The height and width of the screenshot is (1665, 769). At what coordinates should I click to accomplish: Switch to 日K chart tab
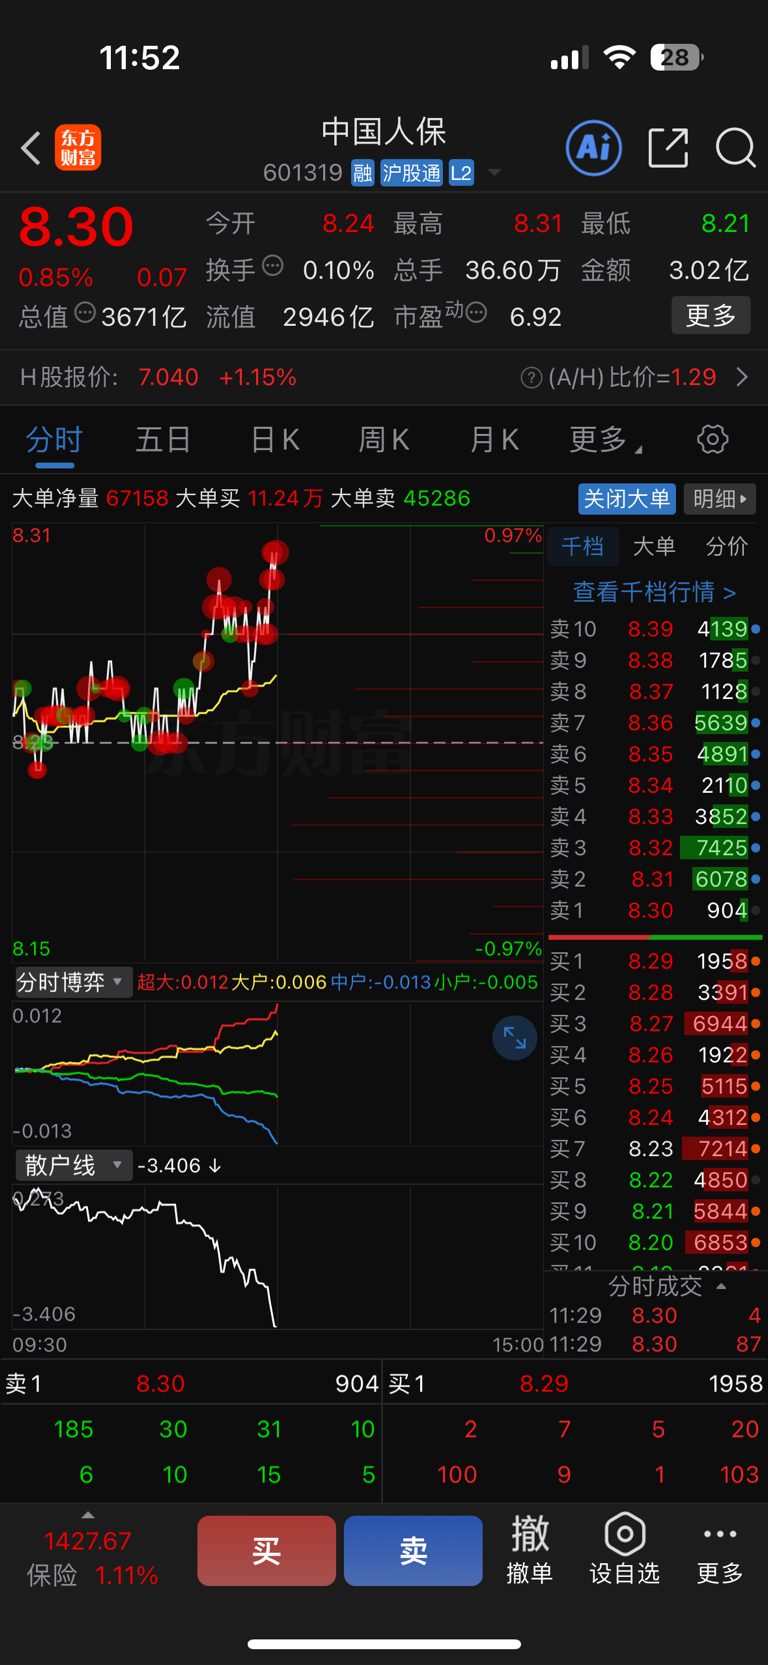click(x=274, y=439)
